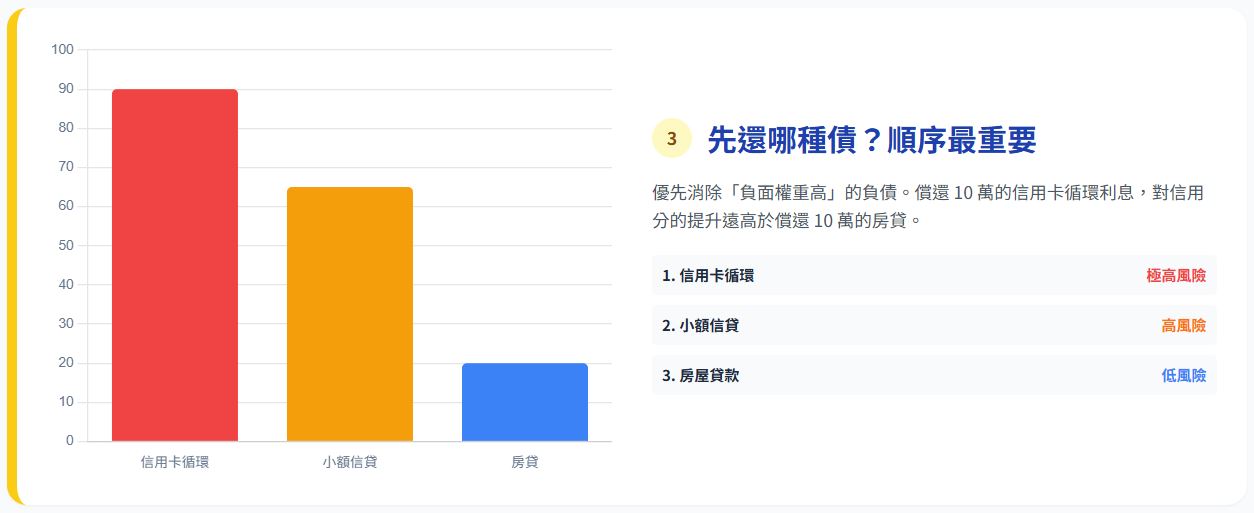Click the heading 先還哪種債？順序最重要
This screenshot has height=513, width=1254.
pyautogui.click(x=871, y=140)
